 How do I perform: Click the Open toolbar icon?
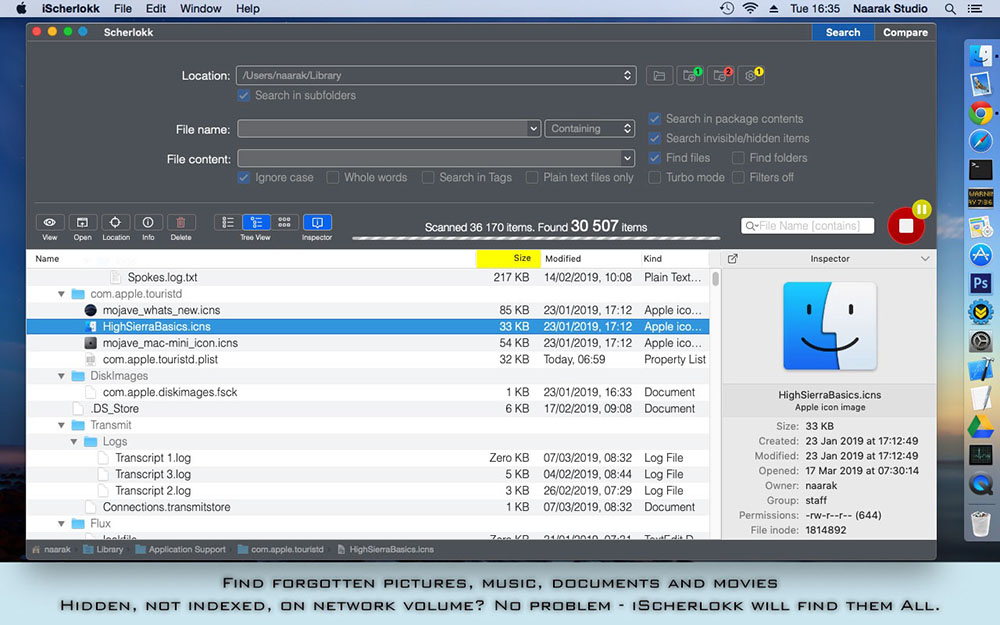tap(82, 222)
